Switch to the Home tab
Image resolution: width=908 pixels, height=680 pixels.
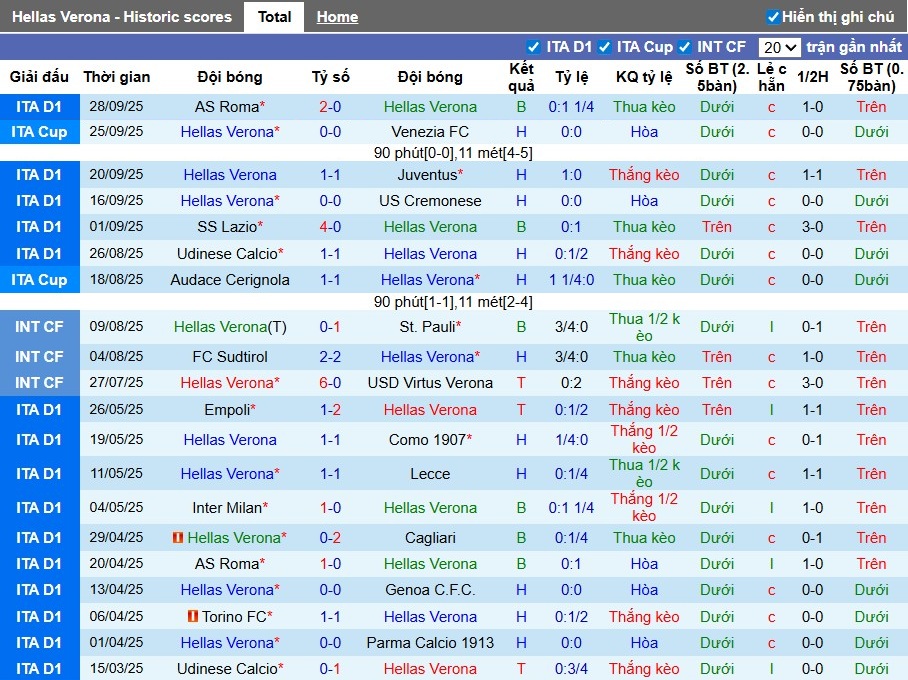click(x=337, y=17)
